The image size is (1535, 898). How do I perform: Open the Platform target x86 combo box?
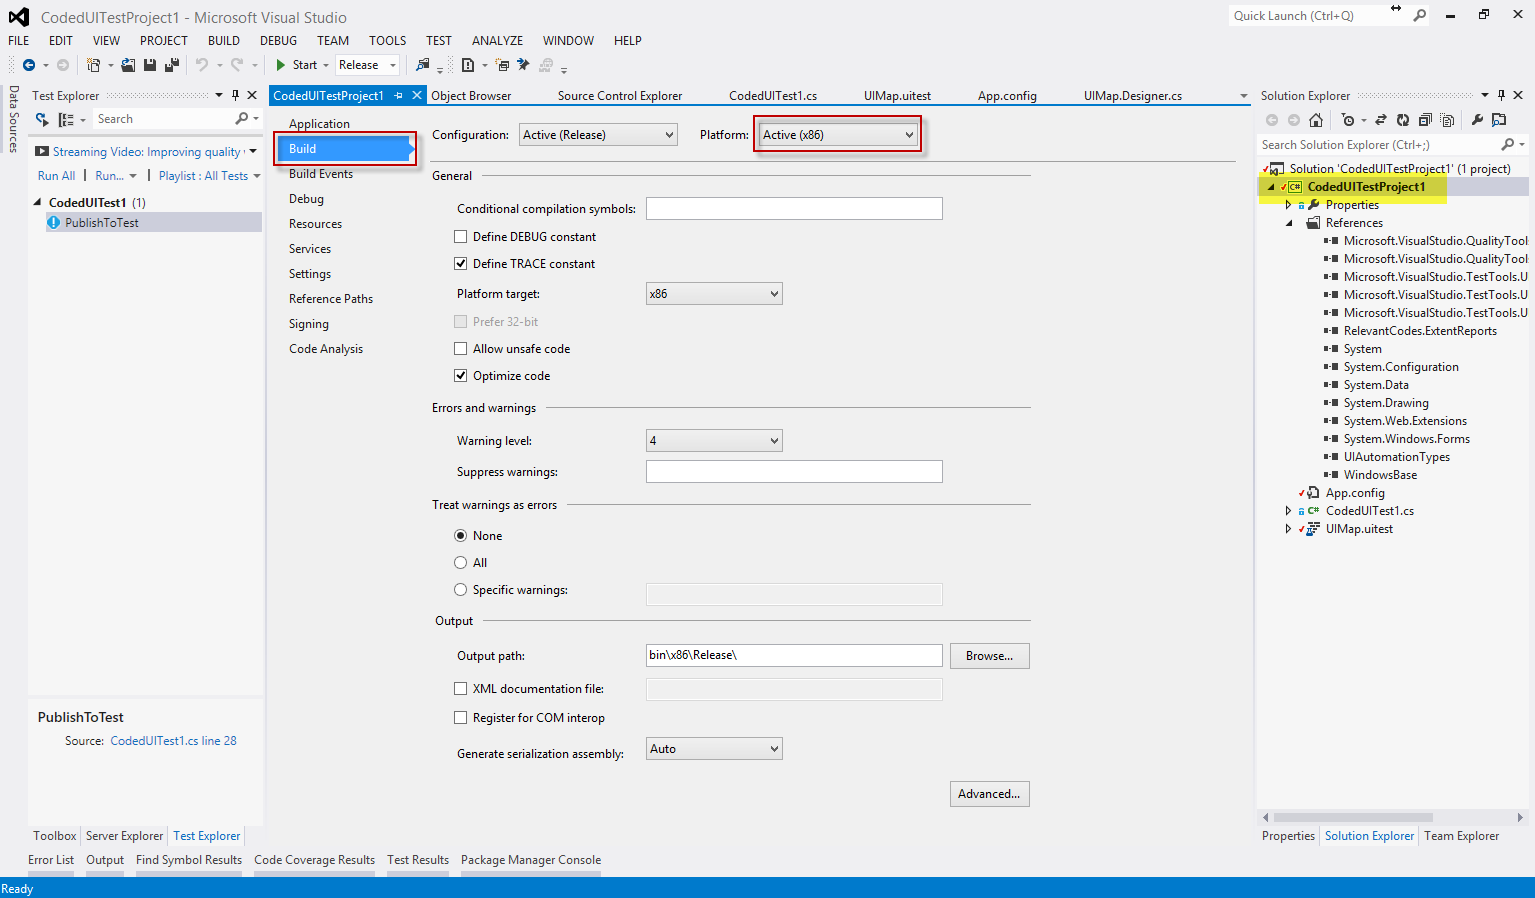[x=714, y=294]
